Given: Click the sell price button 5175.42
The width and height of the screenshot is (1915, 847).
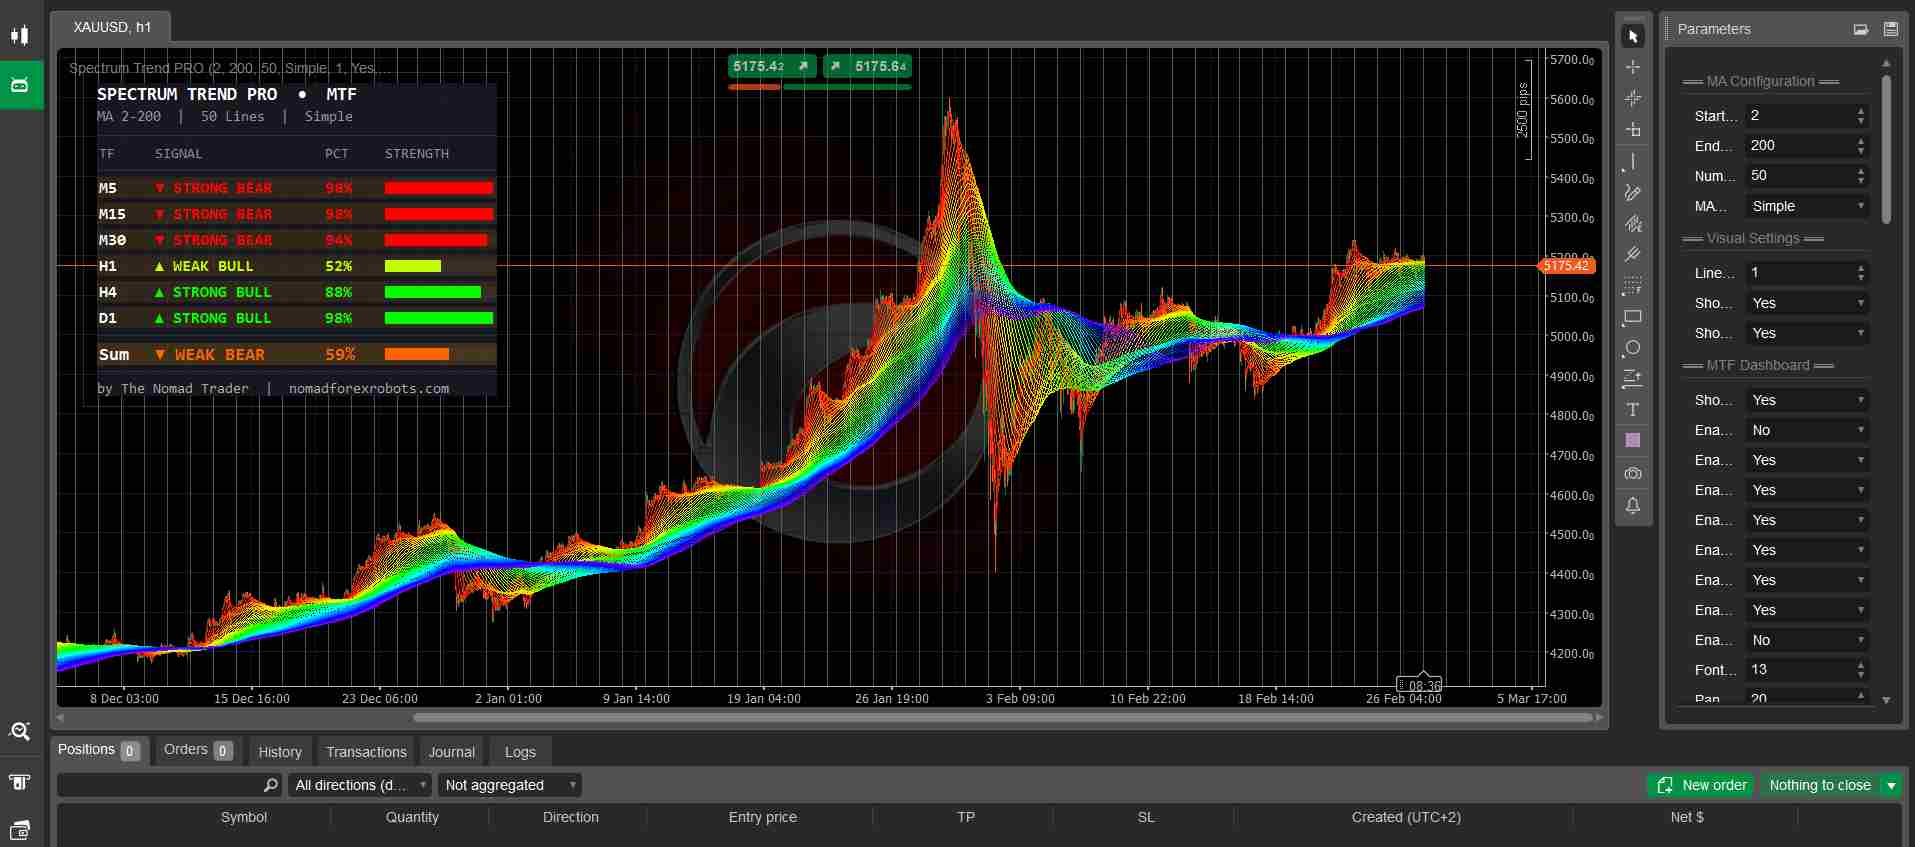Looking at the screenshot, I should tap(772, 66).
